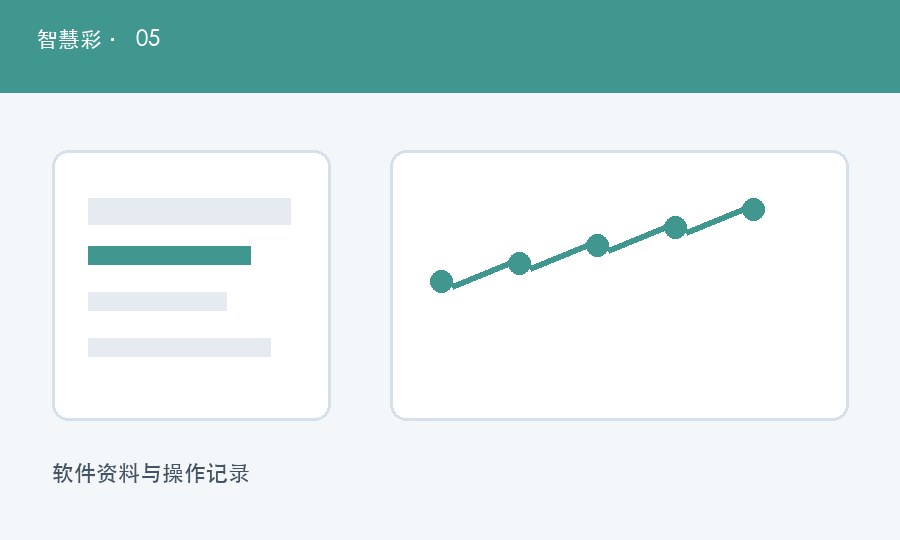Click the second data point on line chart

click(519, 263)
